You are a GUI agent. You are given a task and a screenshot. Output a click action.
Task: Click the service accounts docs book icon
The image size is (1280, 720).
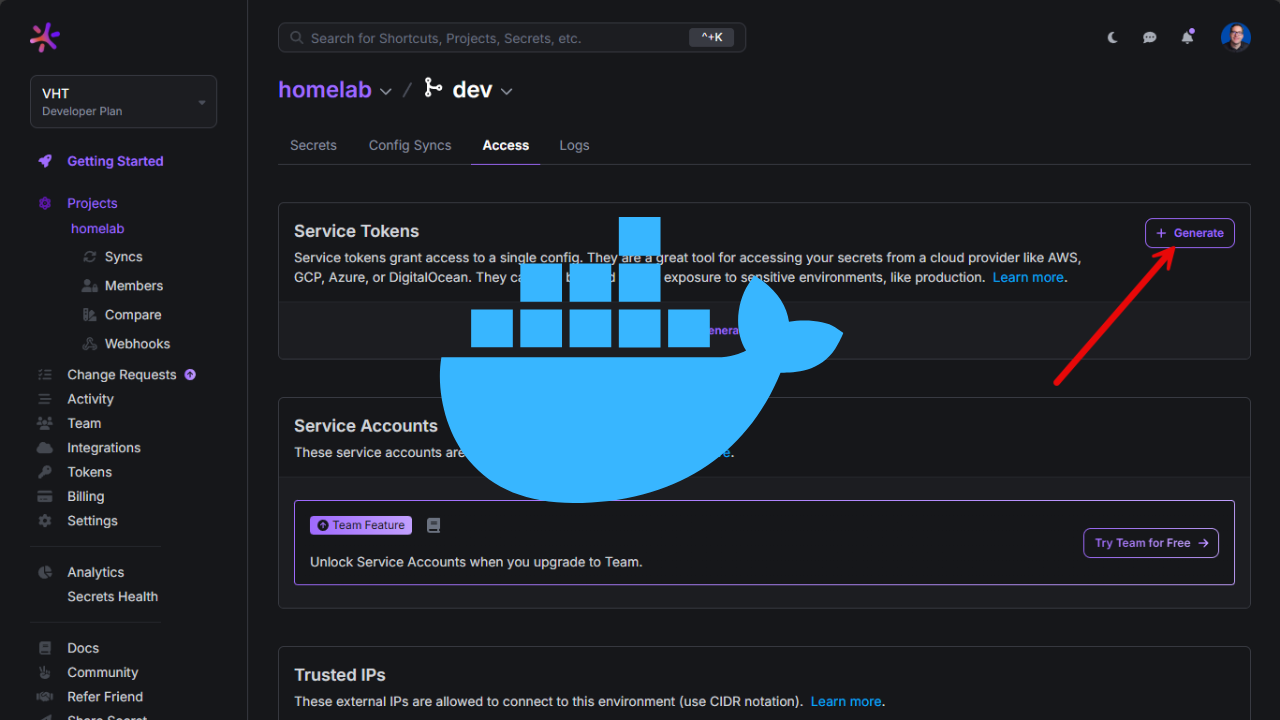click(433, 525)
